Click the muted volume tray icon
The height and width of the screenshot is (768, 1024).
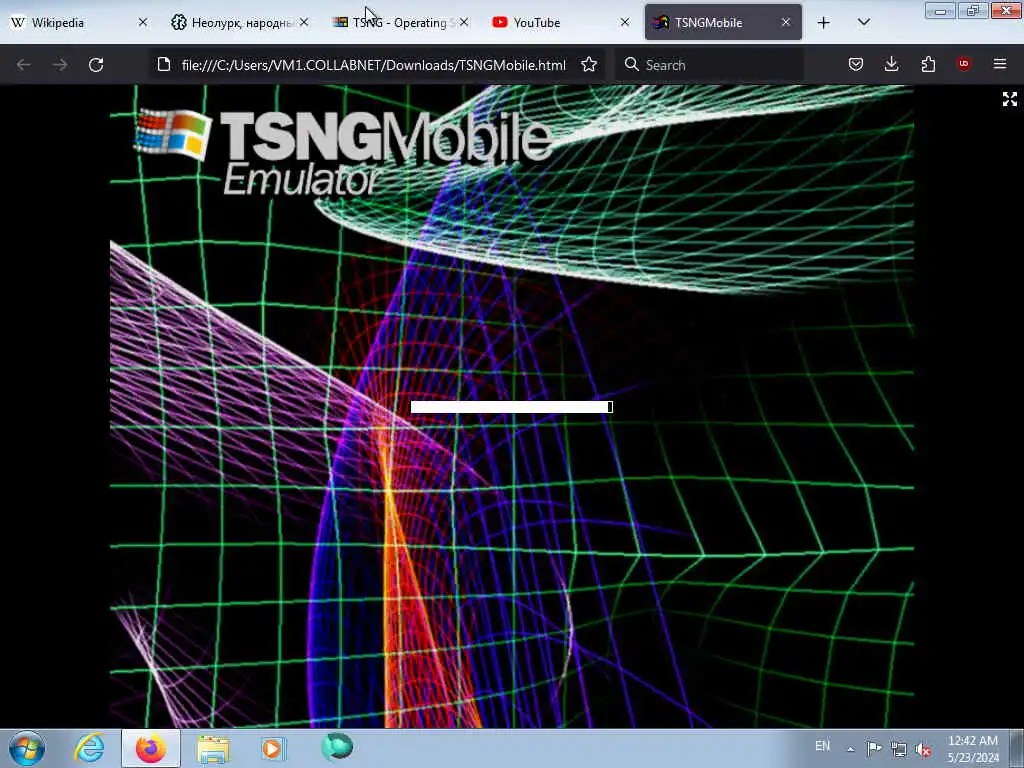[923, 749]
